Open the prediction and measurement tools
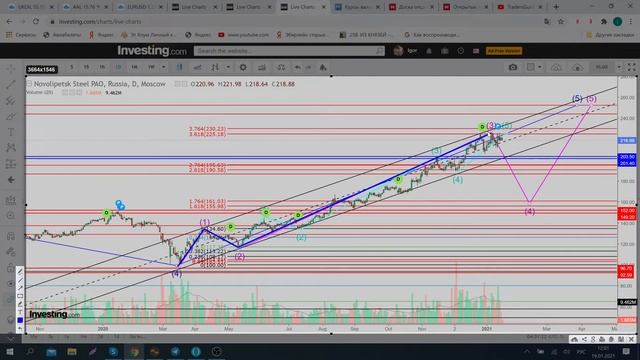The width and height of the screenshot is (640, 360). tap(11, 164)
